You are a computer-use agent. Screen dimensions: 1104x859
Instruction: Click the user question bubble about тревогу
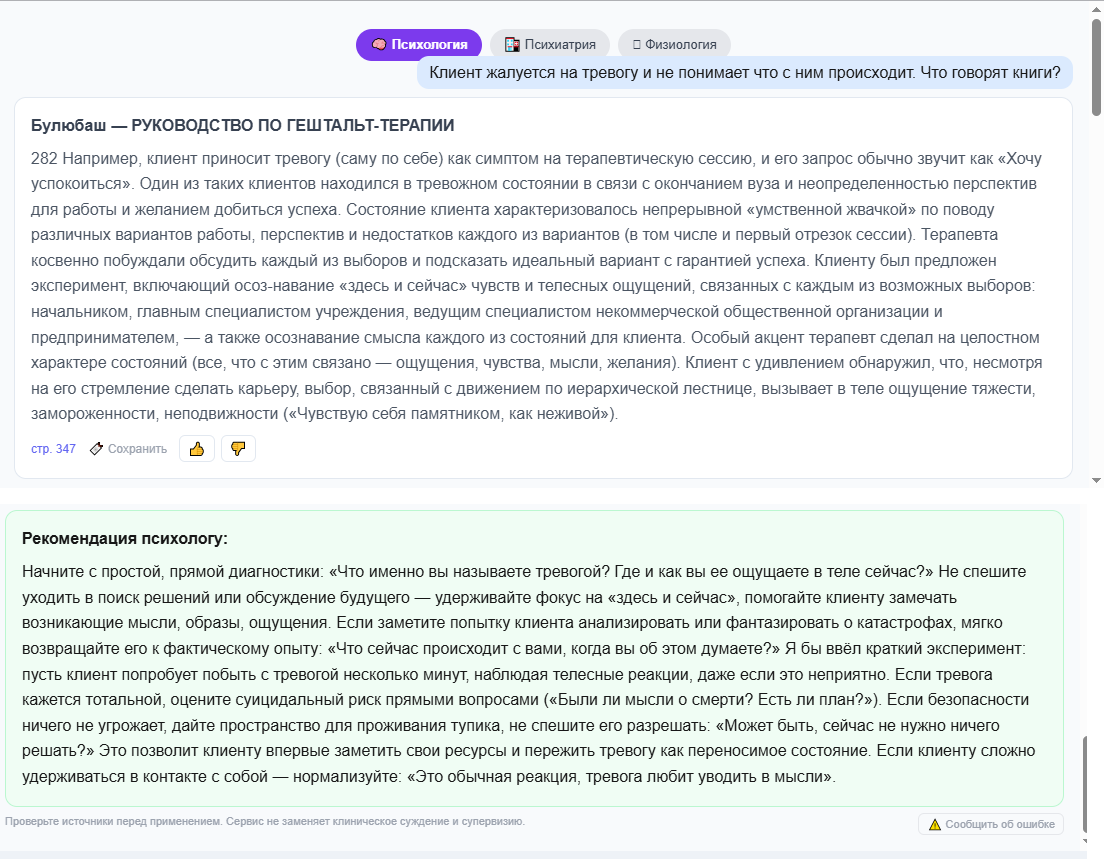pyautogui.click(x=744, y=73)
